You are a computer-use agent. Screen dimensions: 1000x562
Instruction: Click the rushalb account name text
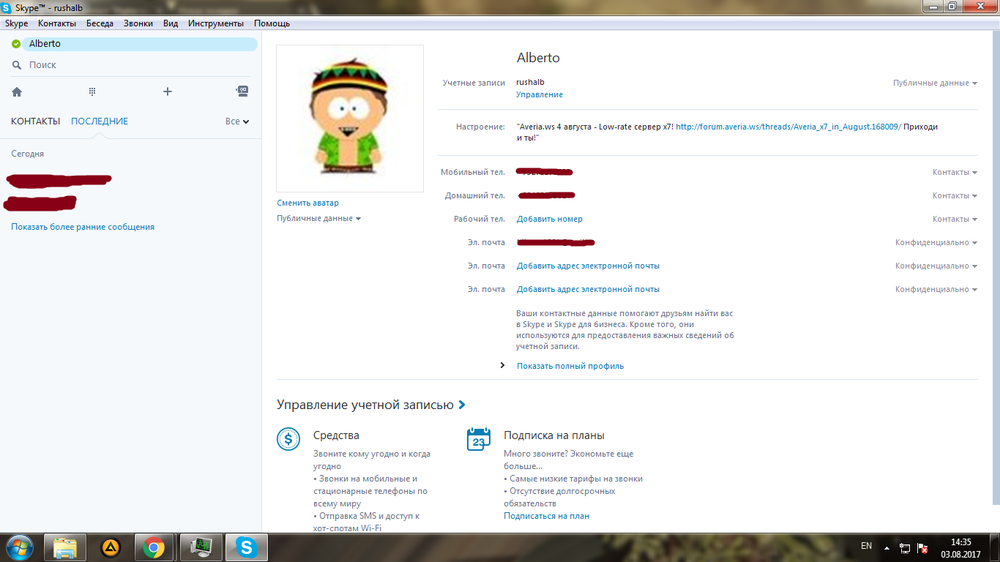[530, 82]
